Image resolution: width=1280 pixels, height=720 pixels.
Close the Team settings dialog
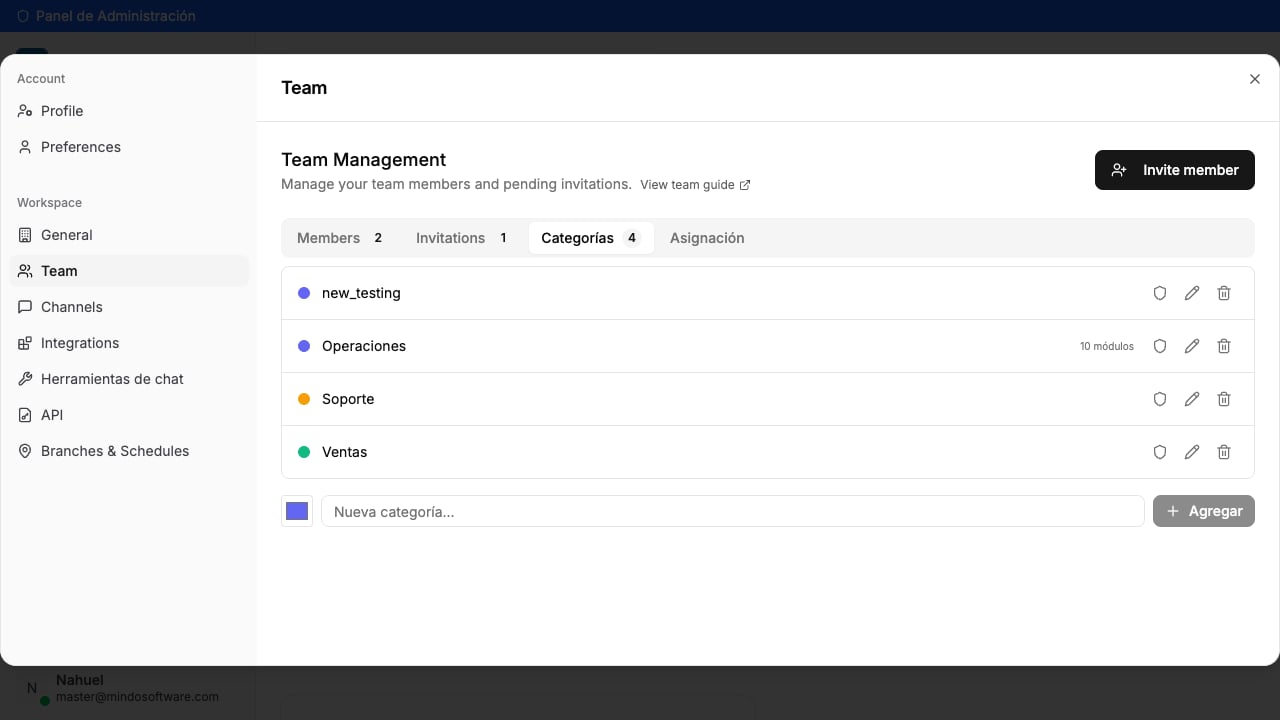[x=1255, y=79]
